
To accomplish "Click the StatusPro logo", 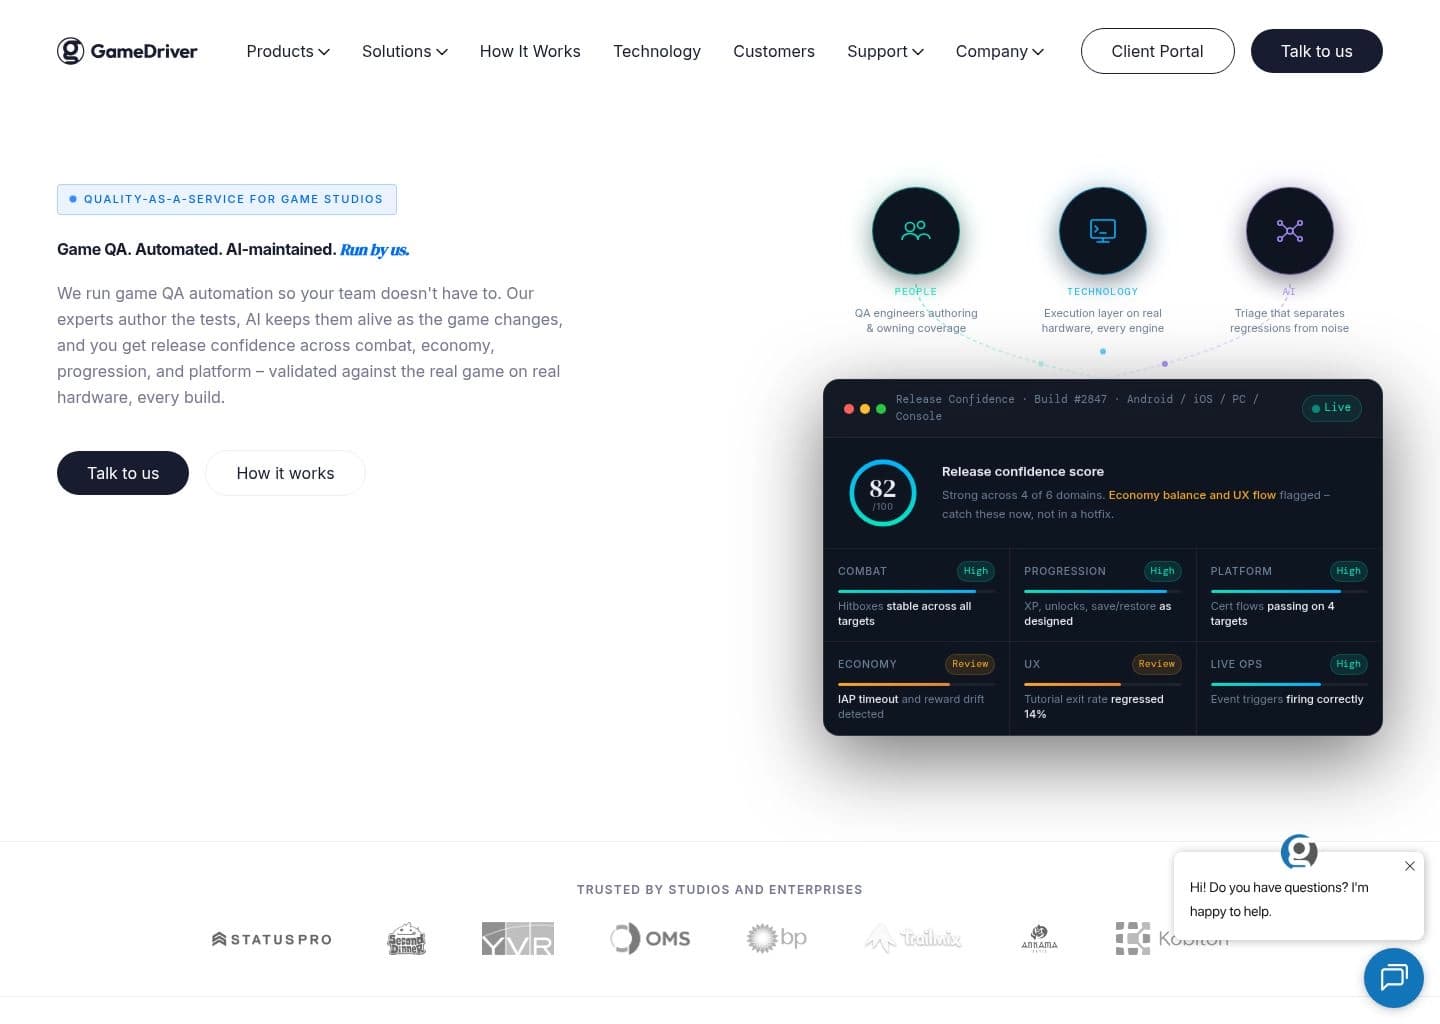I will pyautogui.click(x=272, y=939).
